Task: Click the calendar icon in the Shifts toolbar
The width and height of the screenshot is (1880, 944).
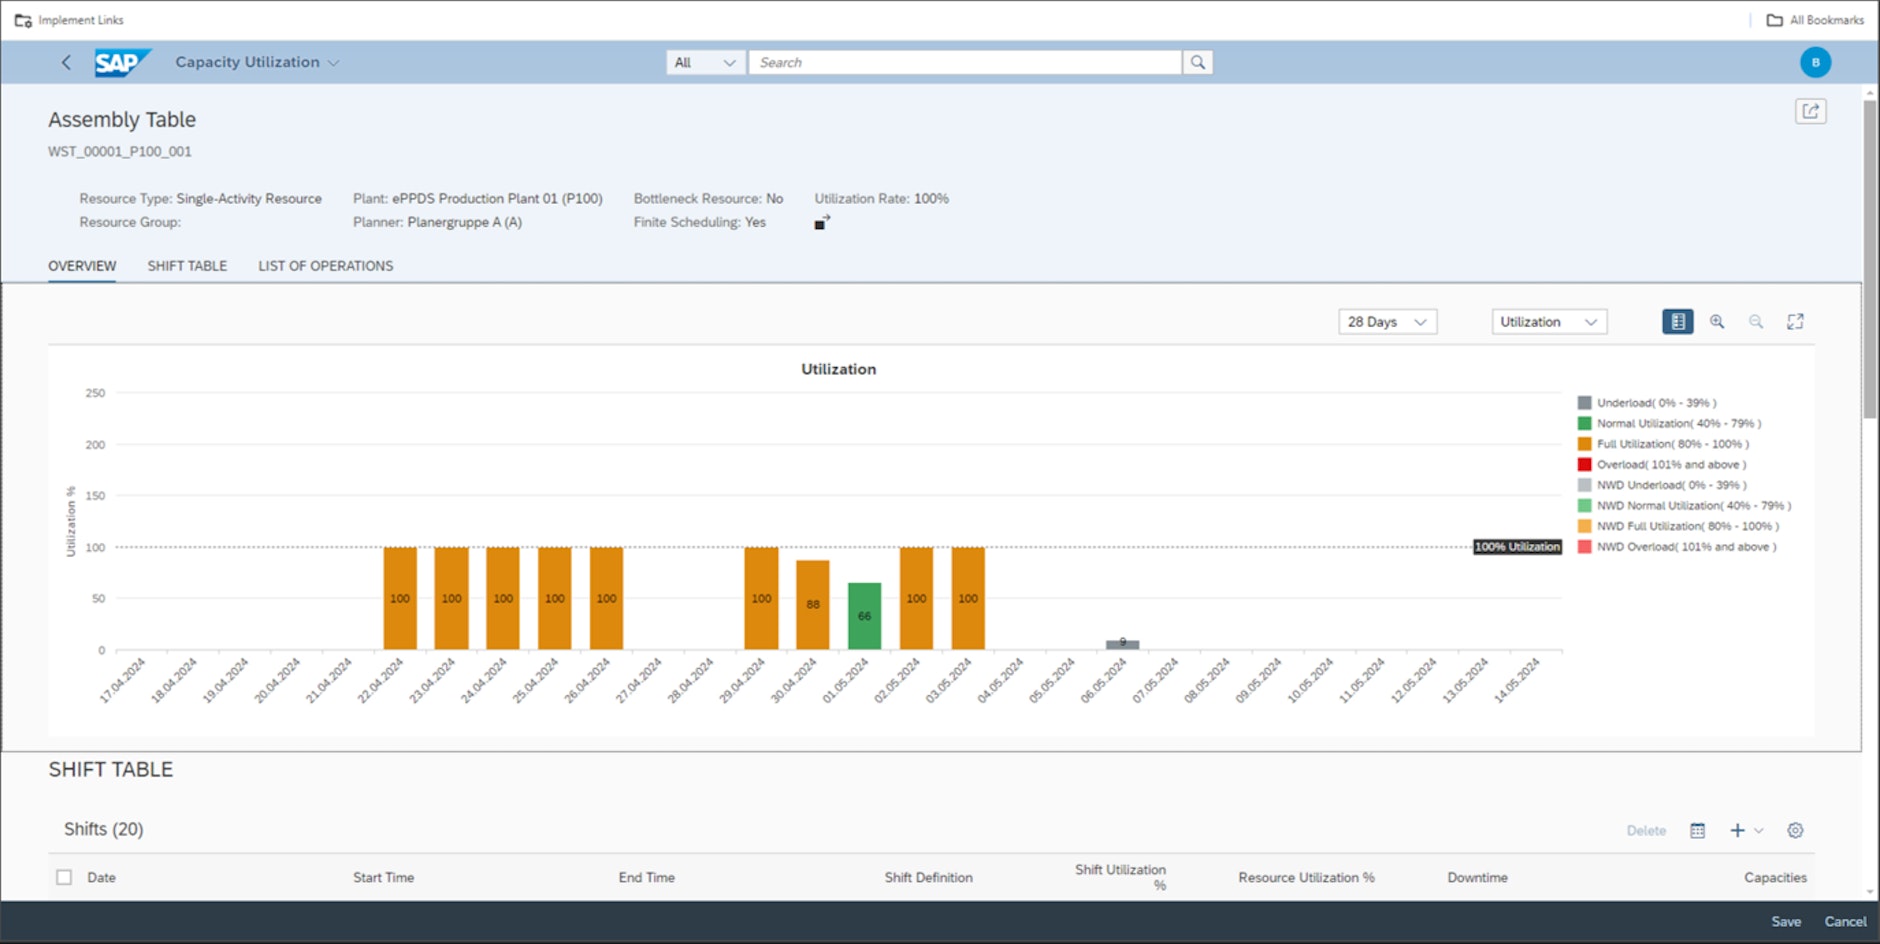Action: [1698, 830]
